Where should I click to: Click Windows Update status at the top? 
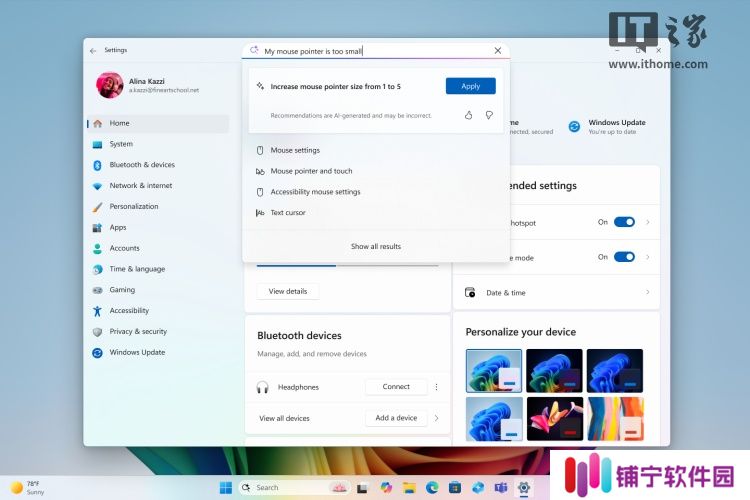[607, 127]
